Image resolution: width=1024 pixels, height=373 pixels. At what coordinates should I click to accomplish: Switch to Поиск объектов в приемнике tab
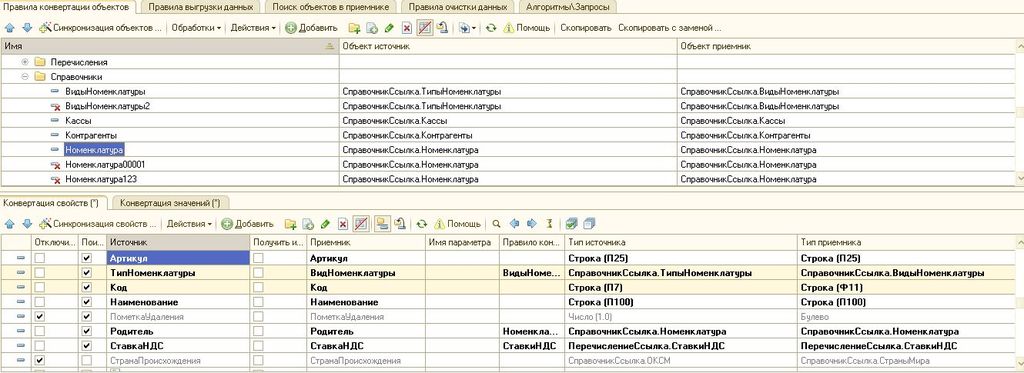coord(329,7)
